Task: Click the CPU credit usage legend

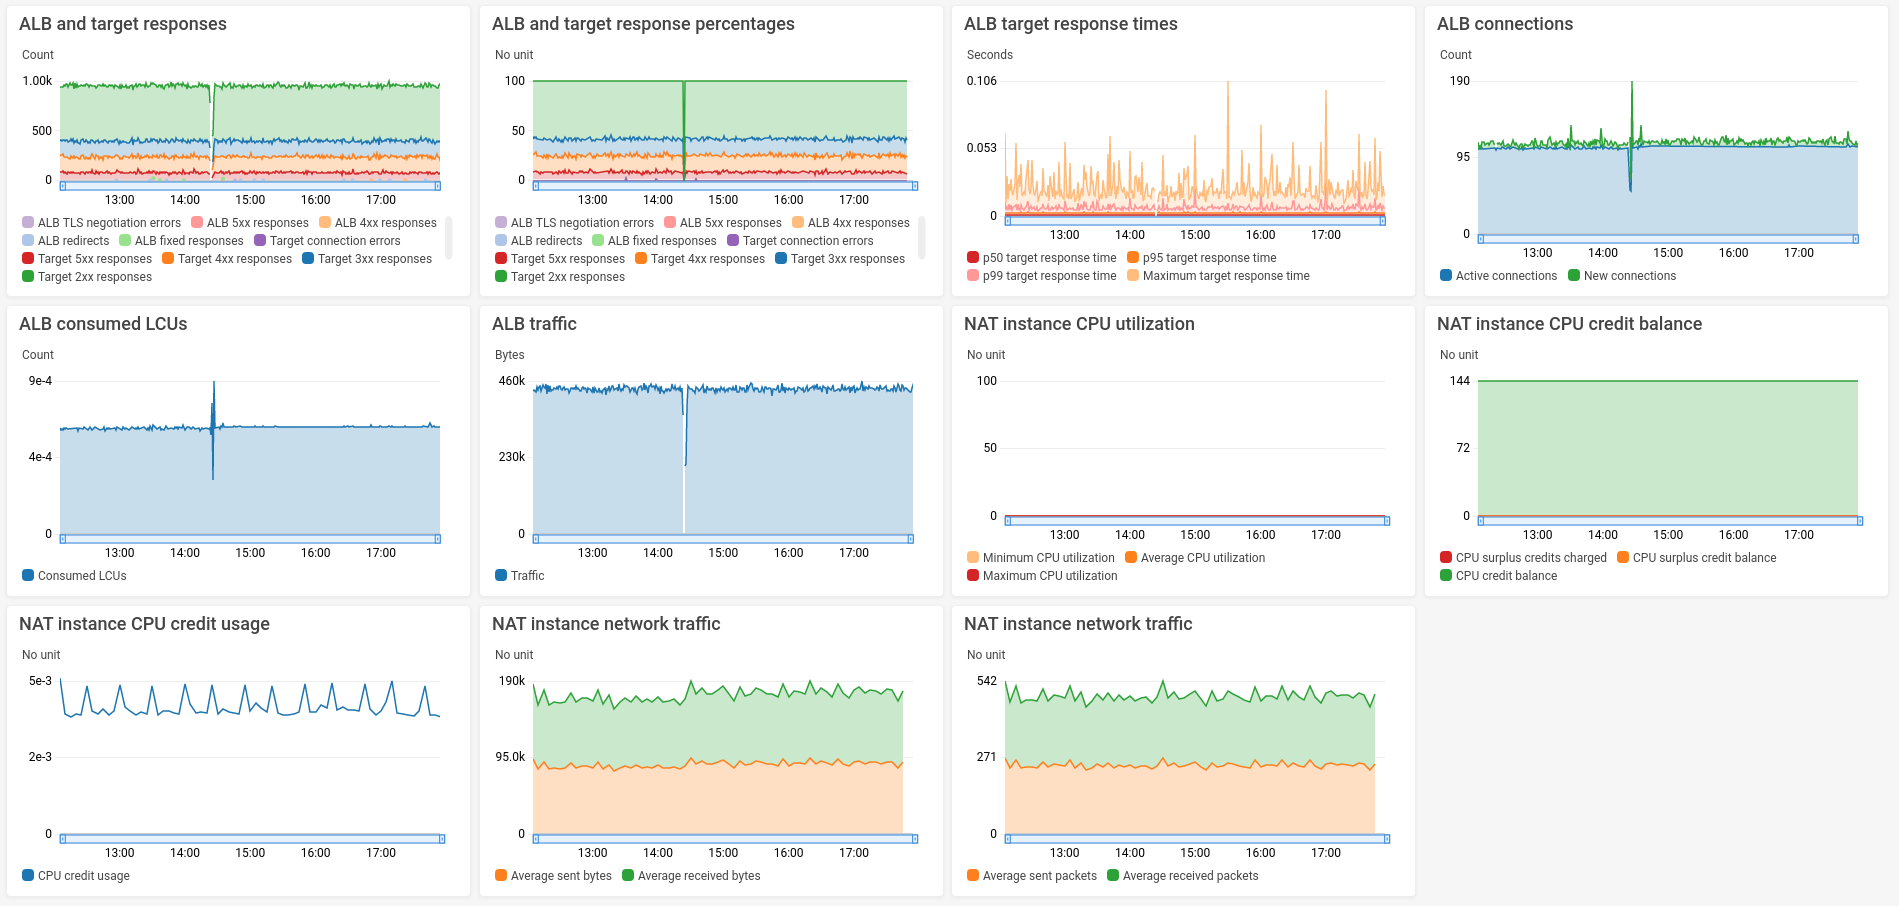Action: coord(76,876)
